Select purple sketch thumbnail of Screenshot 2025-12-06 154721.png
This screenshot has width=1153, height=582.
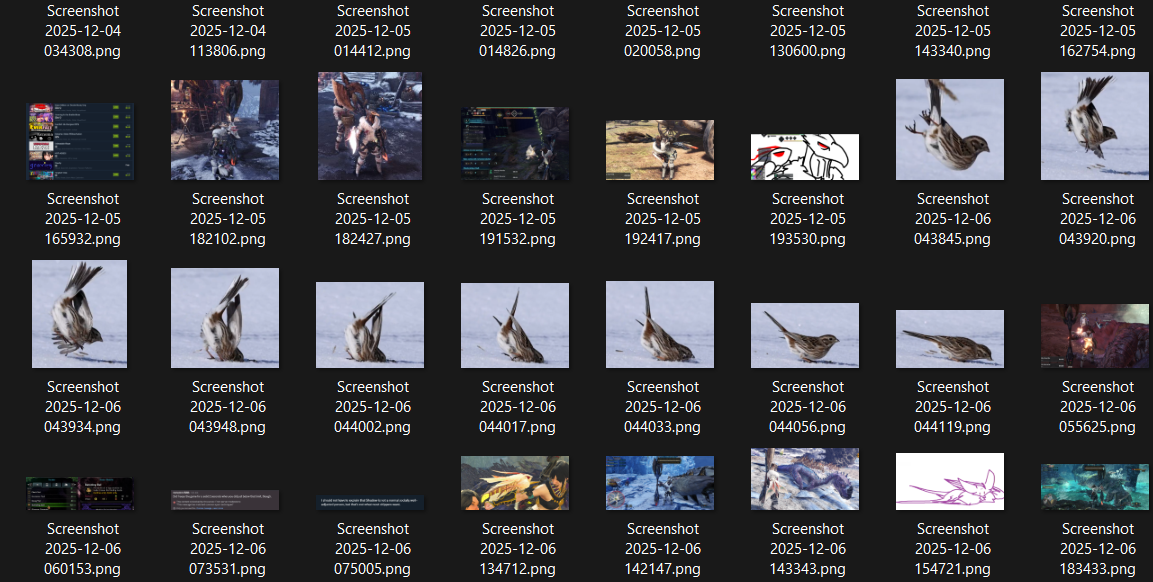pyautogui.click(x=949, y=481)
